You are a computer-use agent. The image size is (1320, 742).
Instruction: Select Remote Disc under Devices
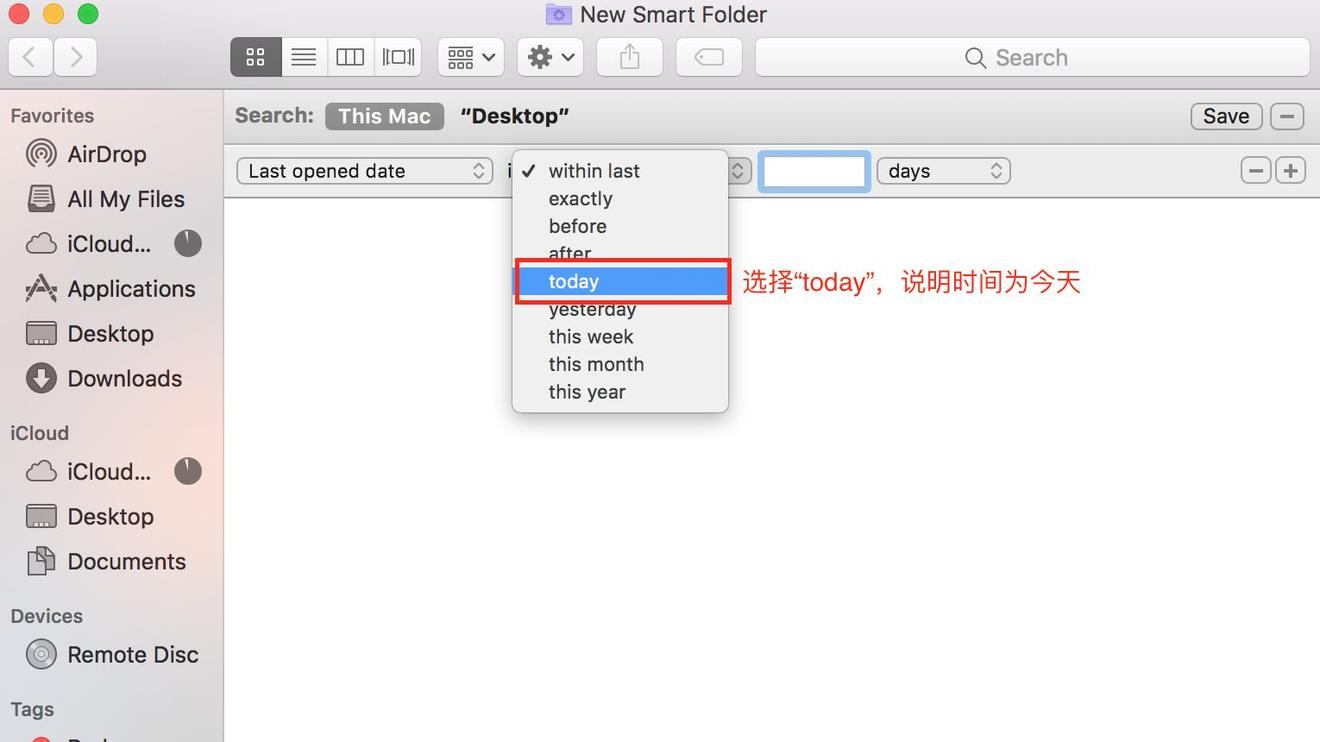point(133,654)
